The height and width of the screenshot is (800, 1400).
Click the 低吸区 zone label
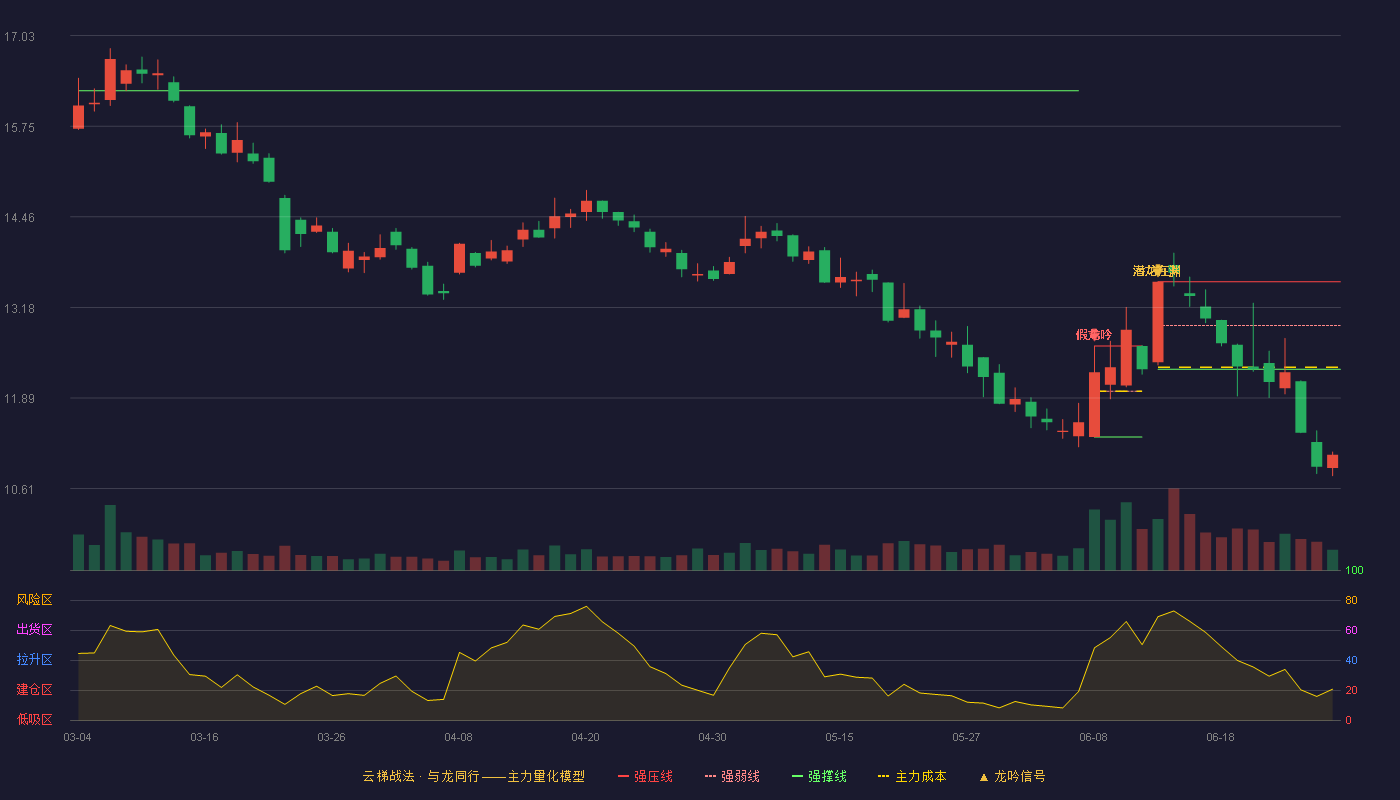coord(34,720)
